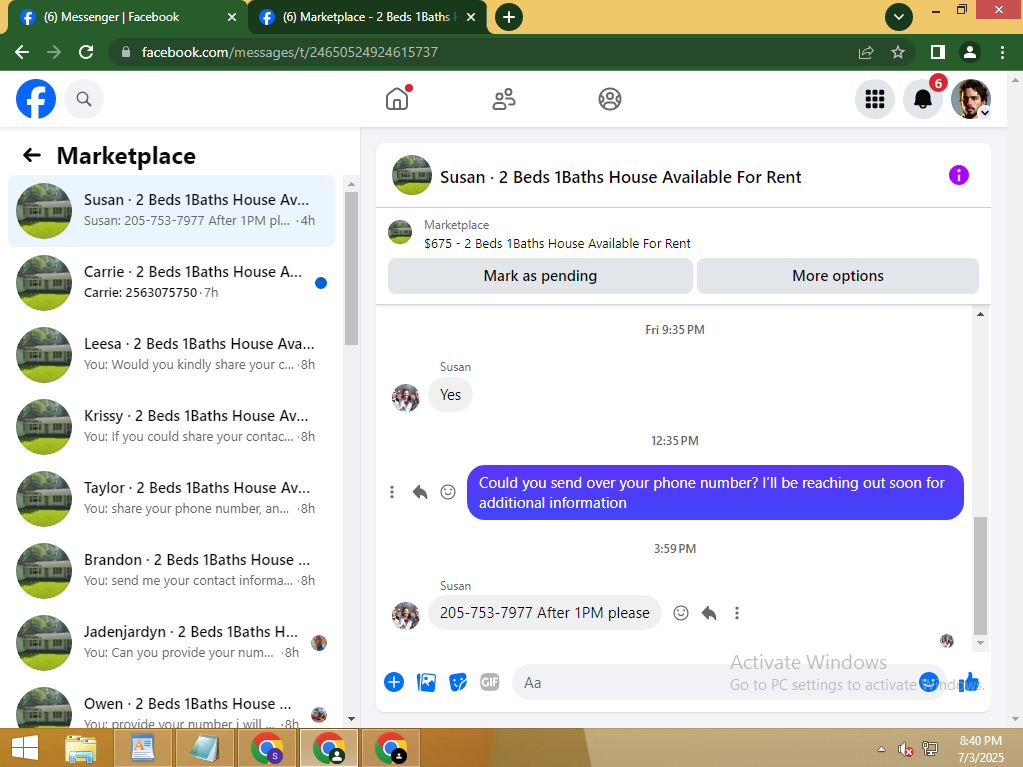Click the Susan chat header title

pyautogui.click(x=620, y=177)
